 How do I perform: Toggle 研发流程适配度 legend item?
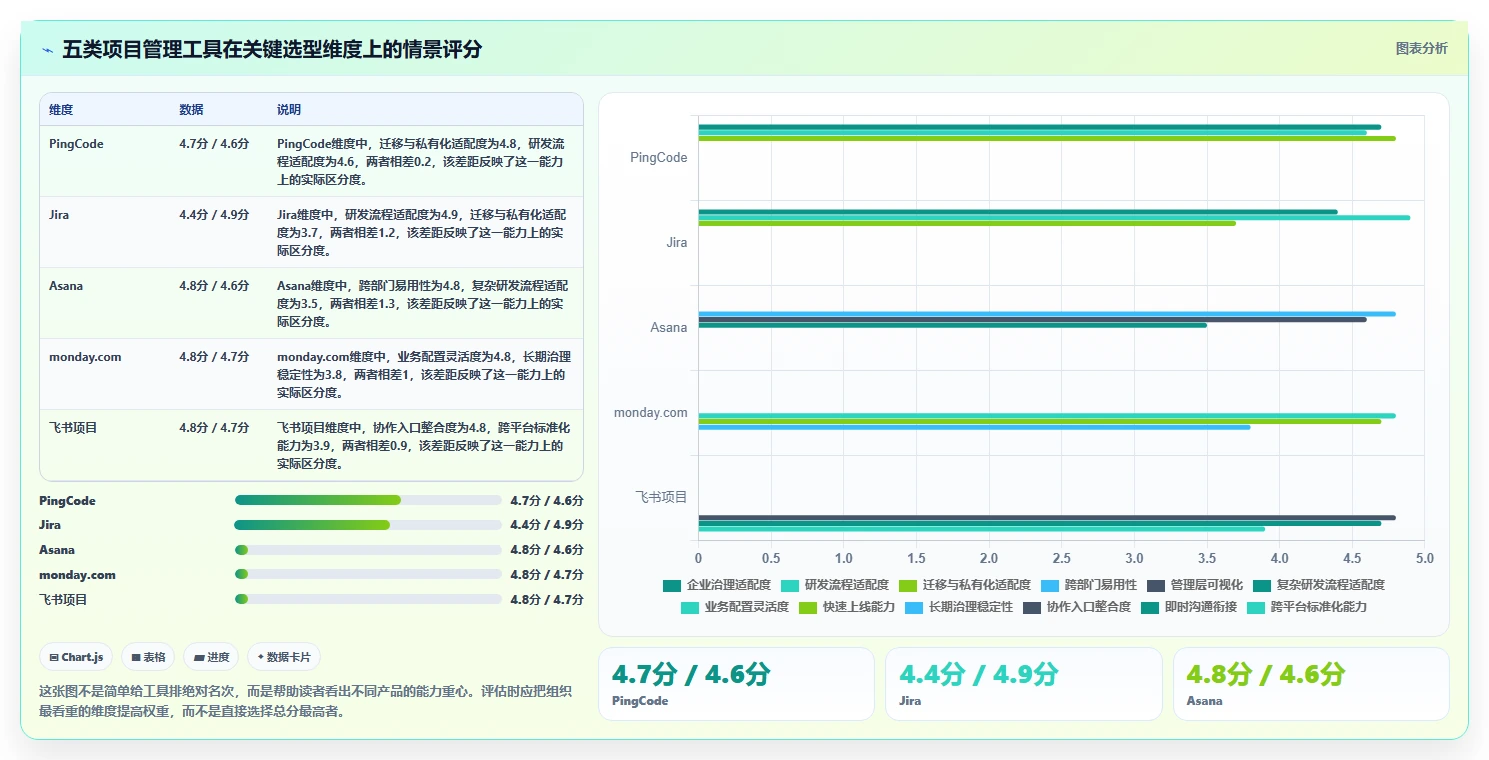coord(835,585)
